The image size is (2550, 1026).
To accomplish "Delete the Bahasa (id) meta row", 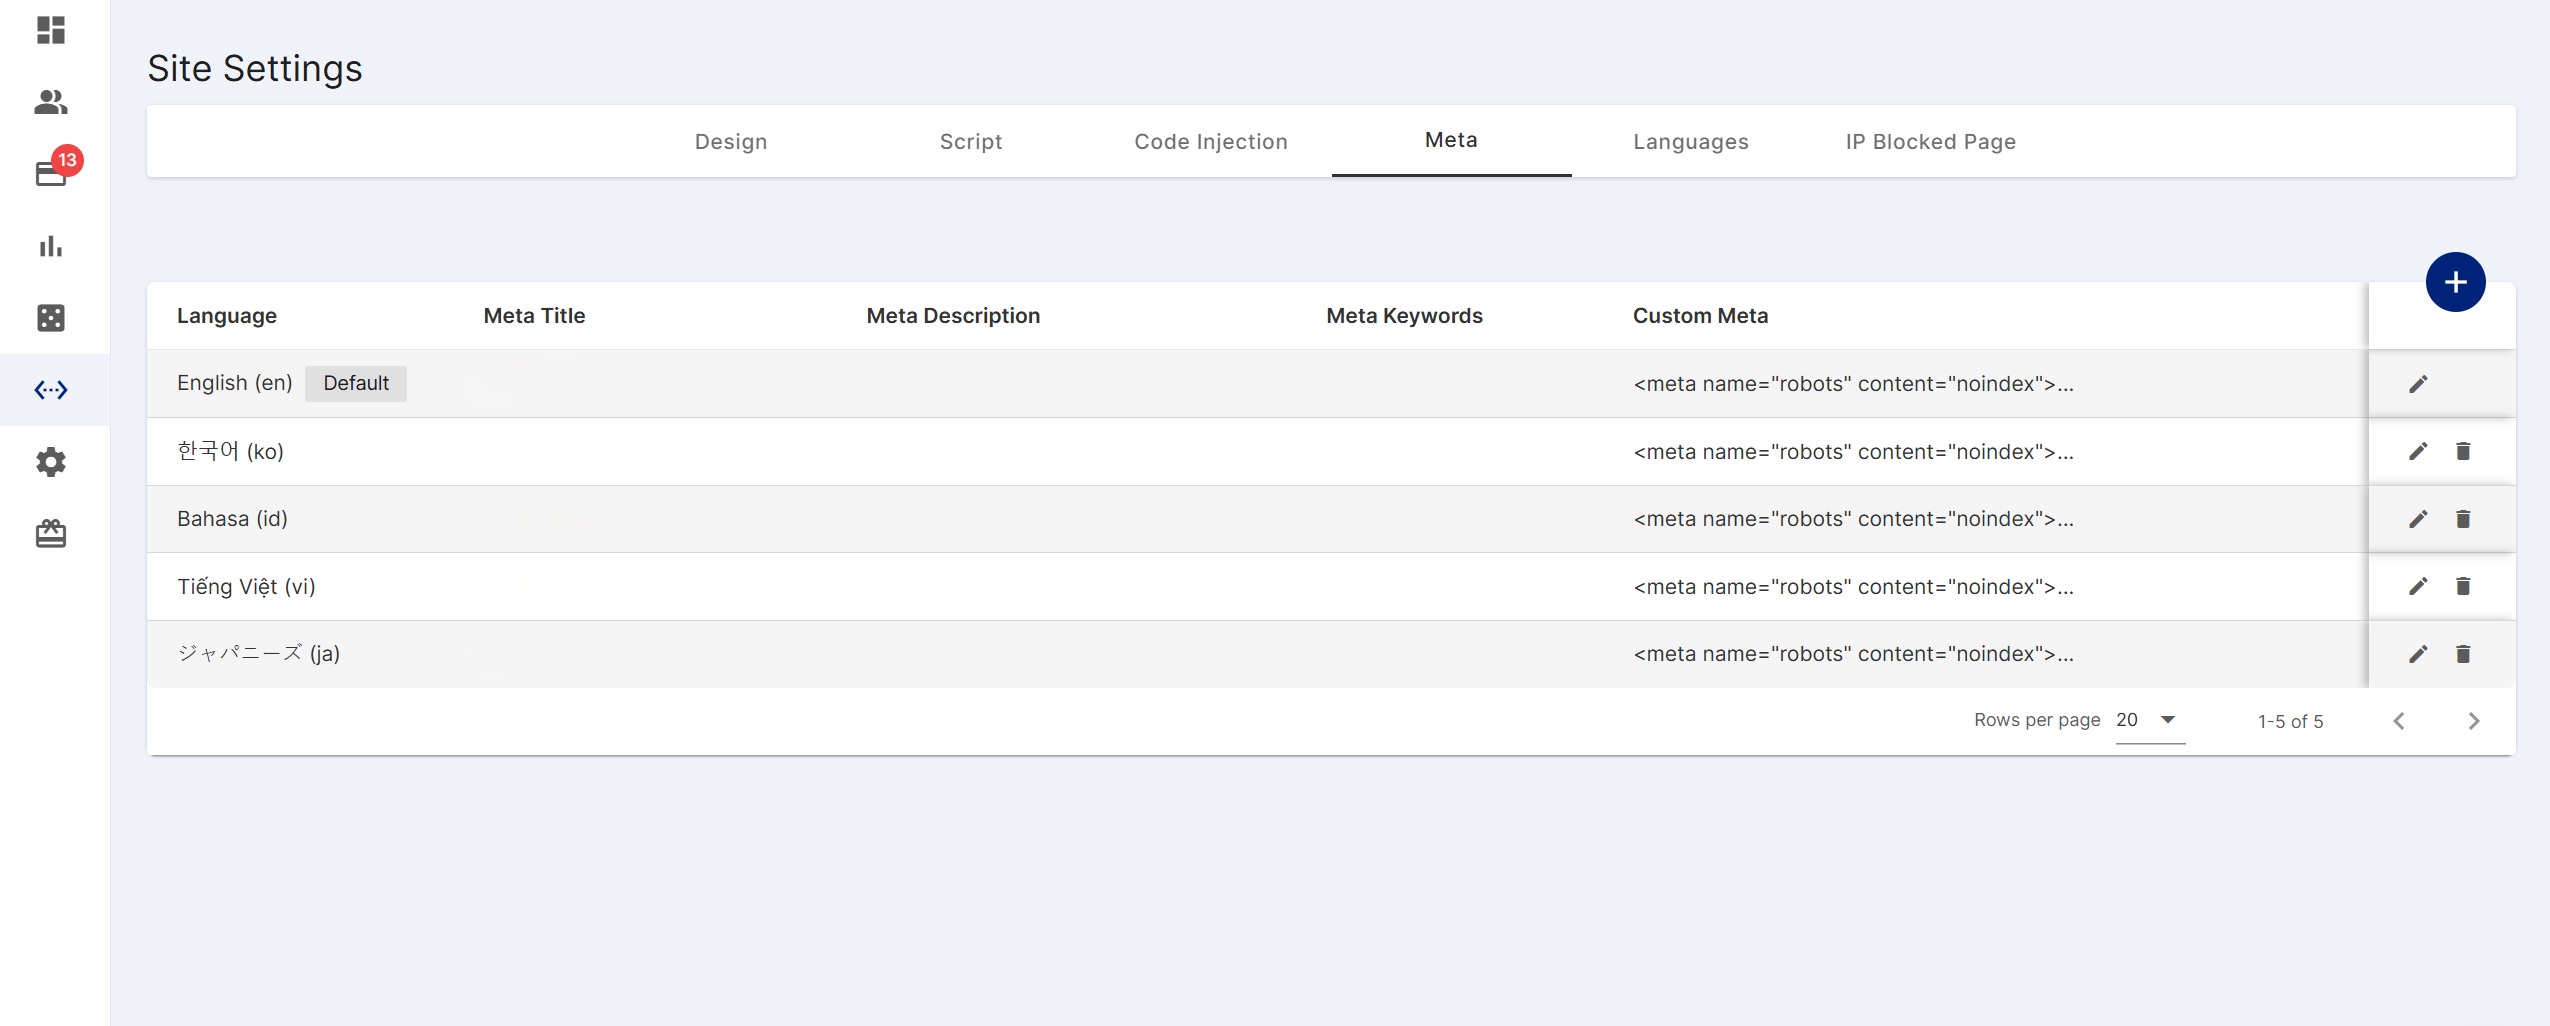I will click(2463, 519).
